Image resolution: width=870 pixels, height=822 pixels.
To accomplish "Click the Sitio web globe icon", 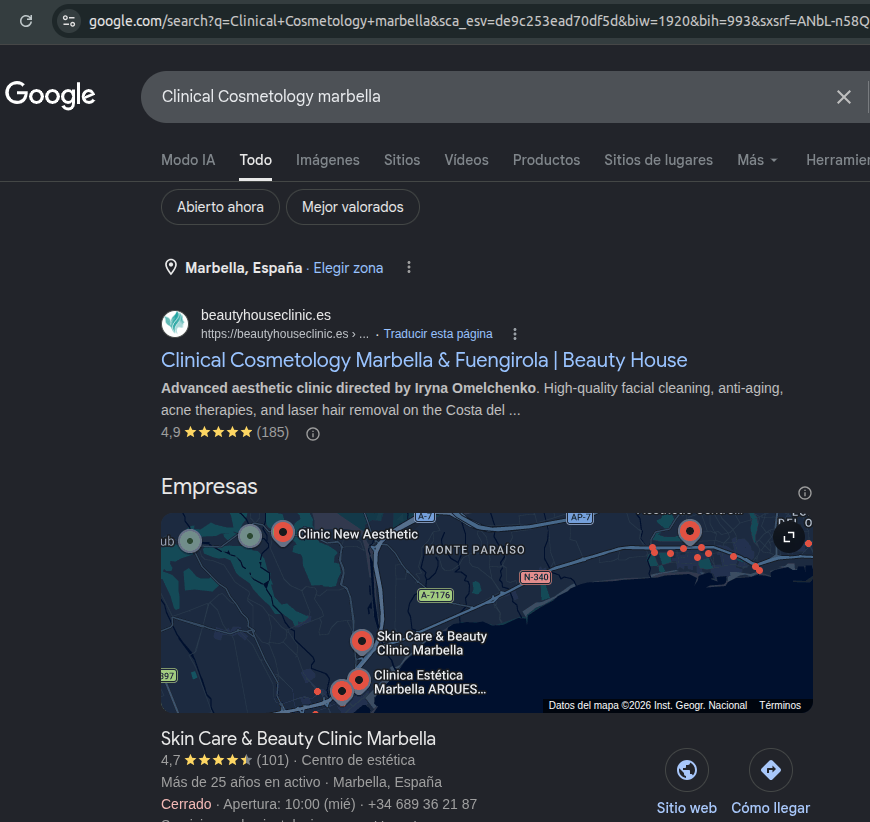I will point(687,770).
